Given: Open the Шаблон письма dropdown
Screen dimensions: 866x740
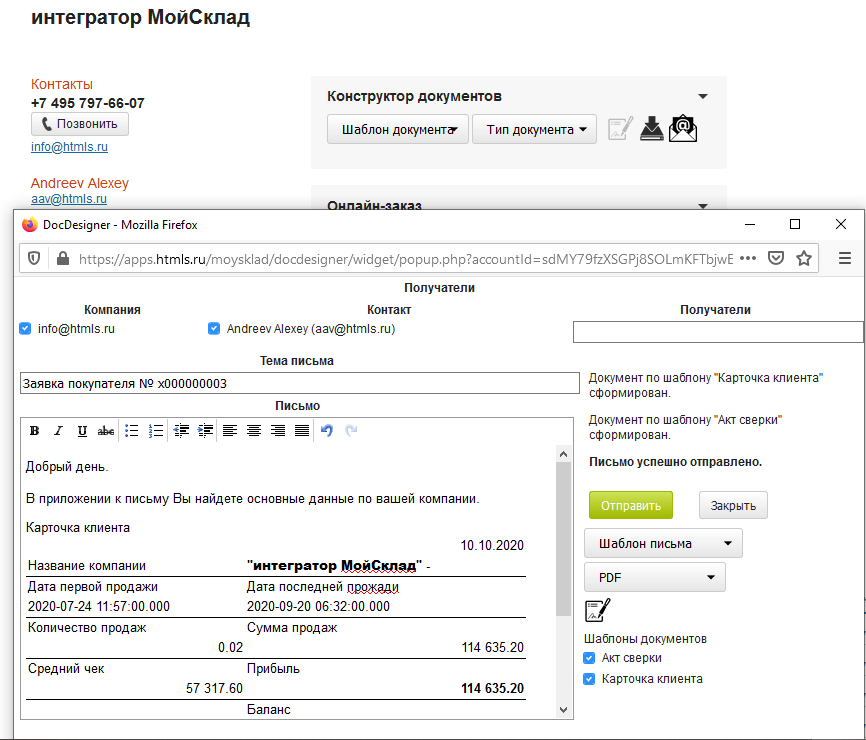Looking at the screenshot, I should 663,544.
